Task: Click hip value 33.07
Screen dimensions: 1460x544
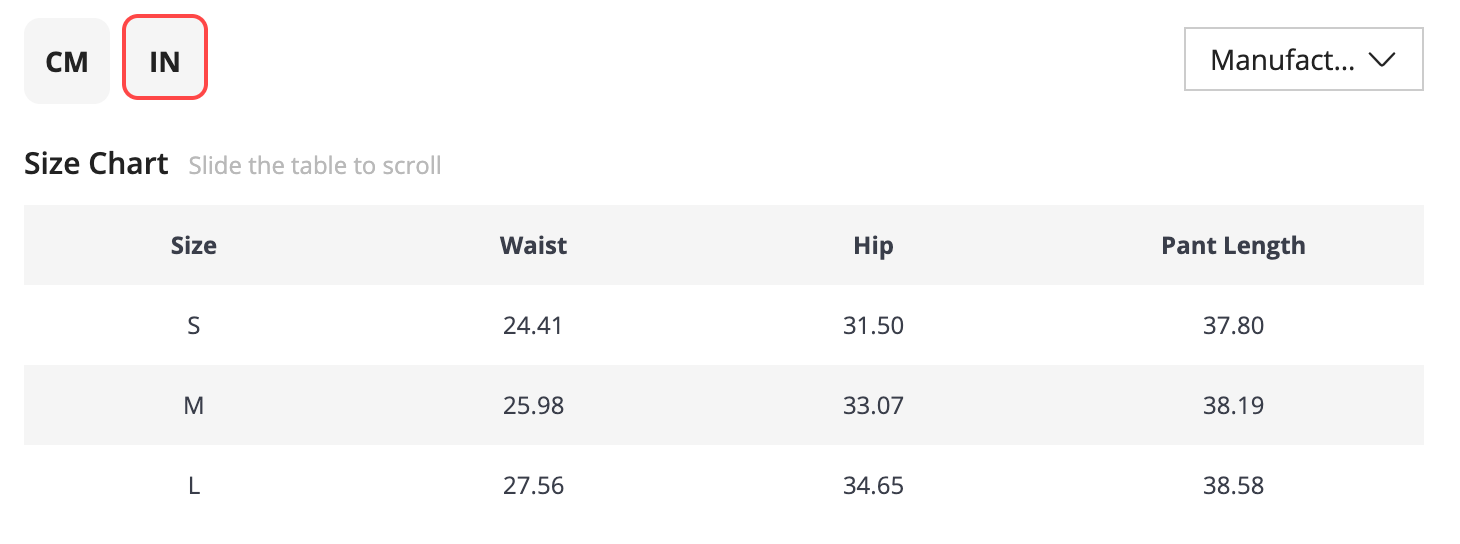Action: pos(874,405)
